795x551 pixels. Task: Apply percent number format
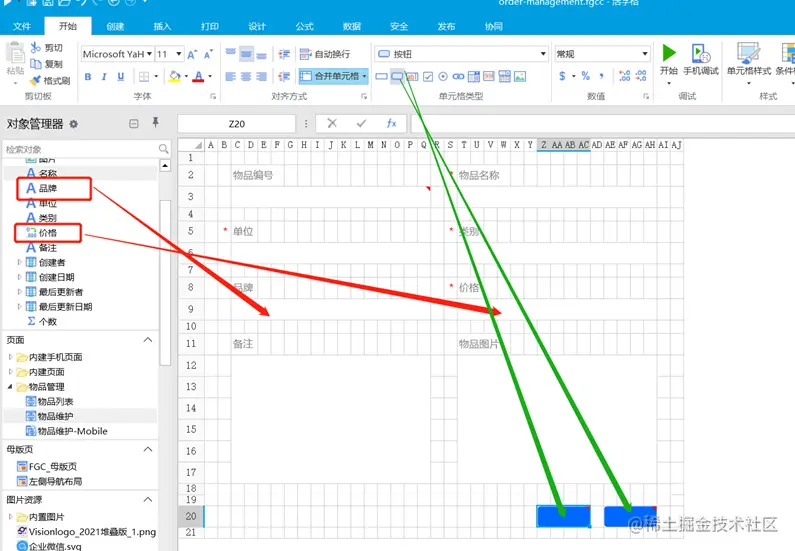coord(586,76)
